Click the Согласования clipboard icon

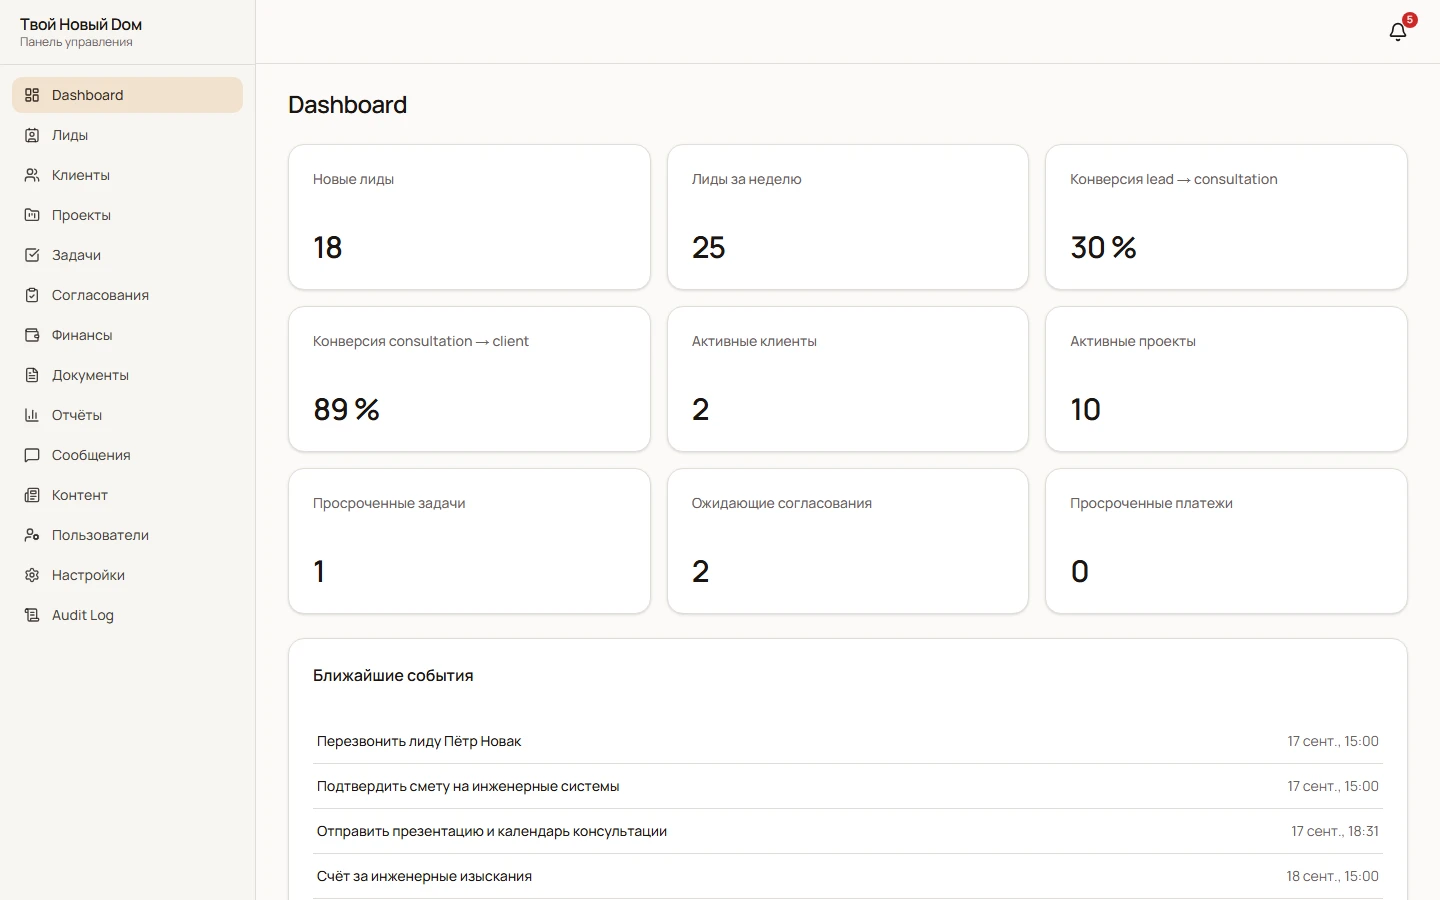click(32, 295)
